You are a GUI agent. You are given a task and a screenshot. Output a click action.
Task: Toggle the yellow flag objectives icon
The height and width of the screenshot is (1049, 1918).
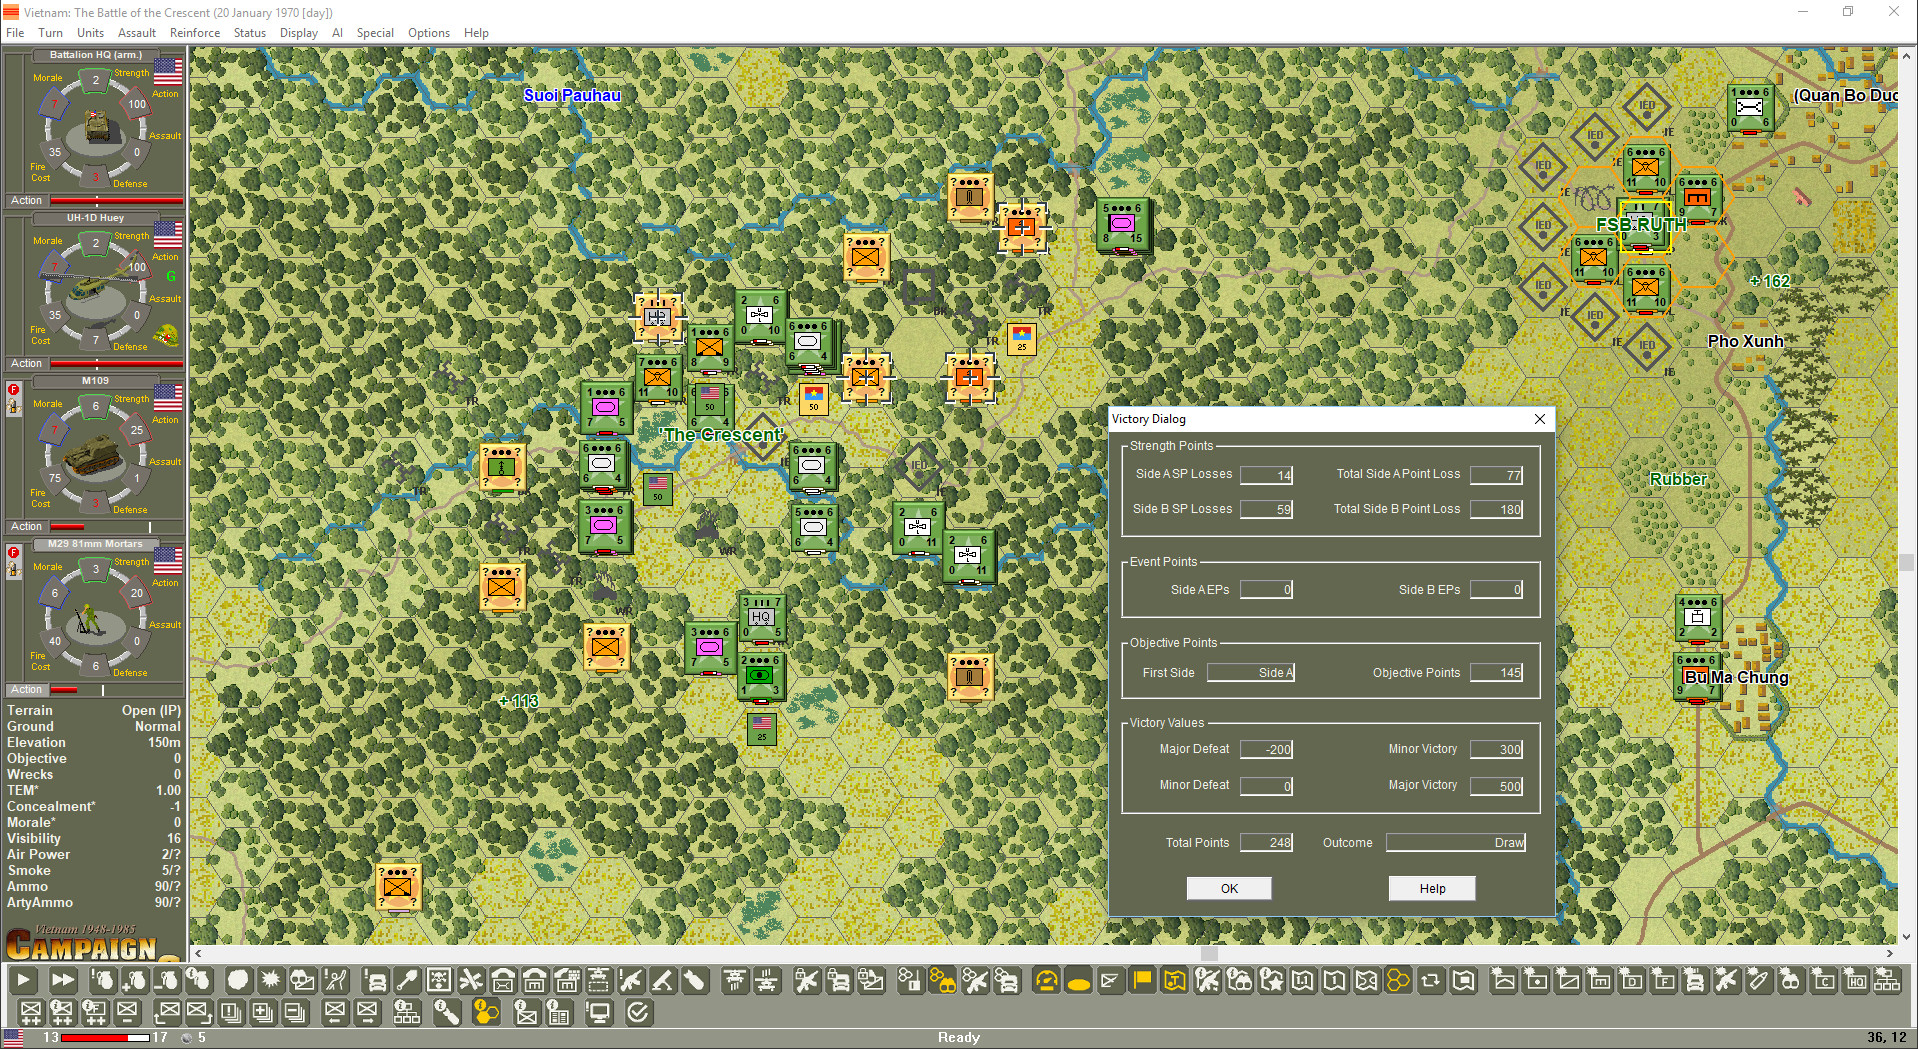click(1142, 981)
